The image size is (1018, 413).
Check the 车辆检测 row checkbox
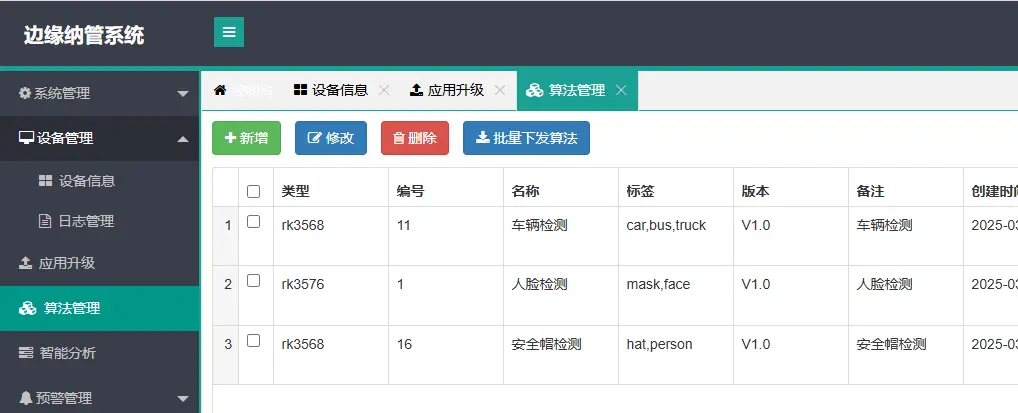[253, 221]
